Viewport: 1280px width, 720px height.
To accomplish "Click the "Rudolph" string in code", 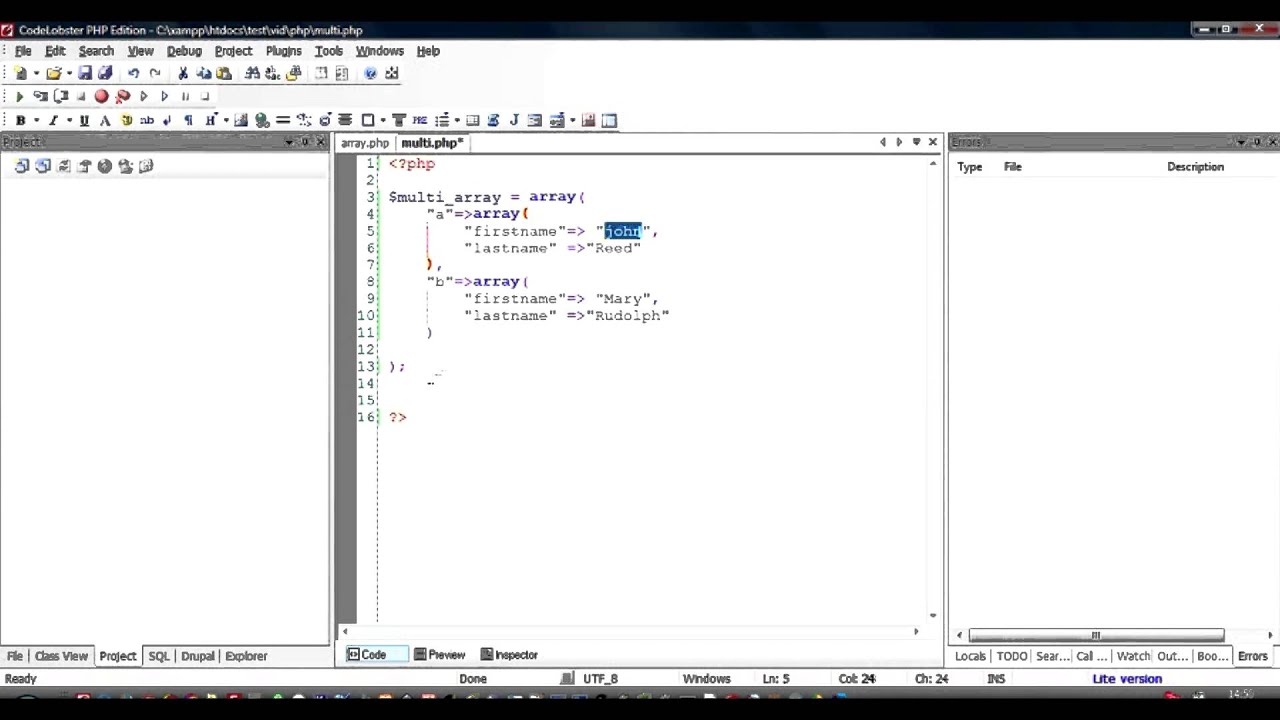I will coord(628,315).
